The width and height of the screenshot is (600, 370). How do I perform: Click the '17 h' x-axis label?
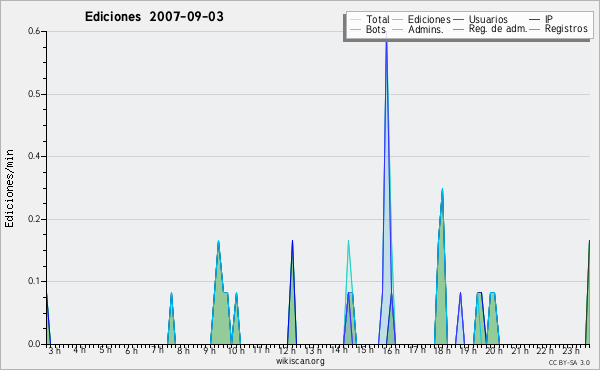tap(417, 350)
